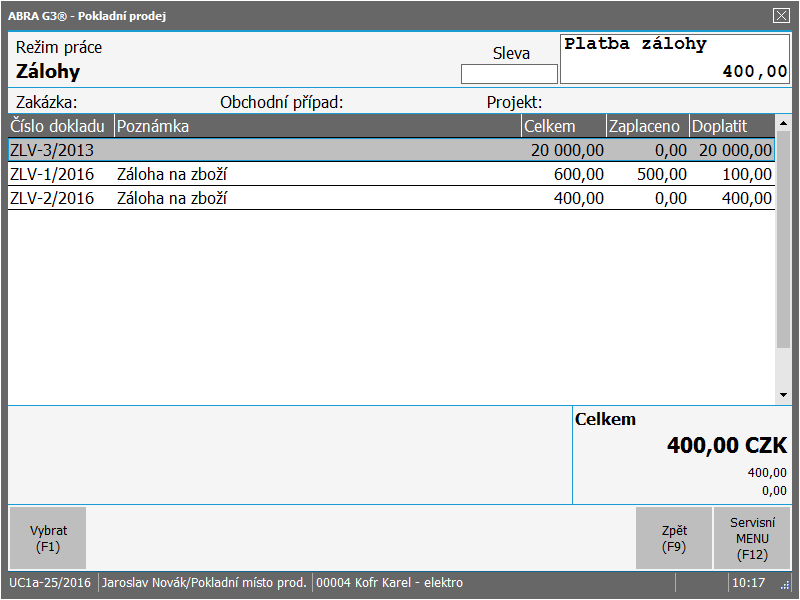The image size is (800, 600).
Task: Close the Pokladní prodej window
Action: (x=781, y=15)
